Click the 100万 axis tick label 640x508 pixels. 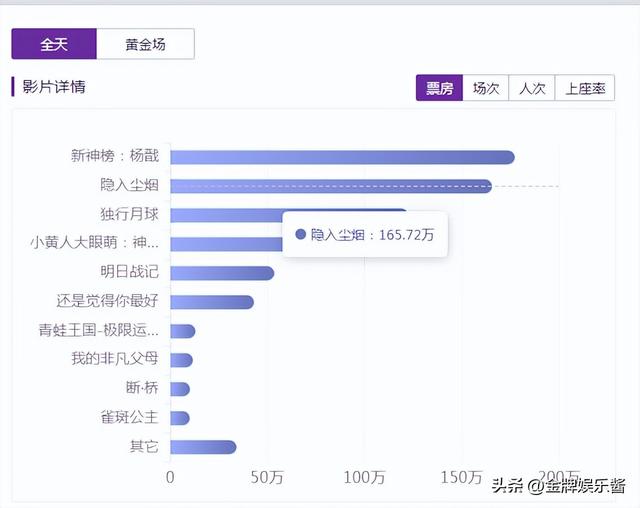click(364, 477)
